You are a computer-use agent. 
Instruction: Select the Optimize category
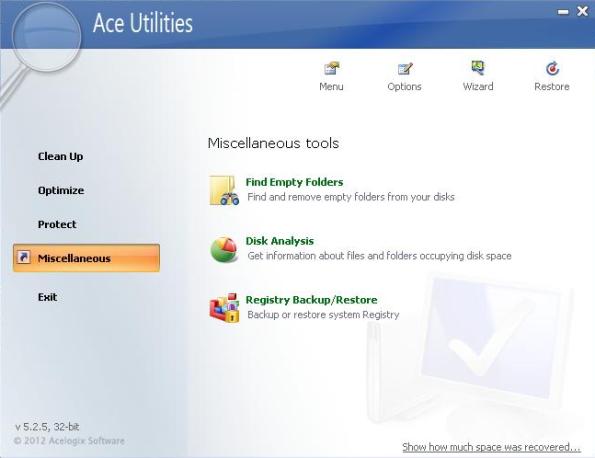click(61, 190)
